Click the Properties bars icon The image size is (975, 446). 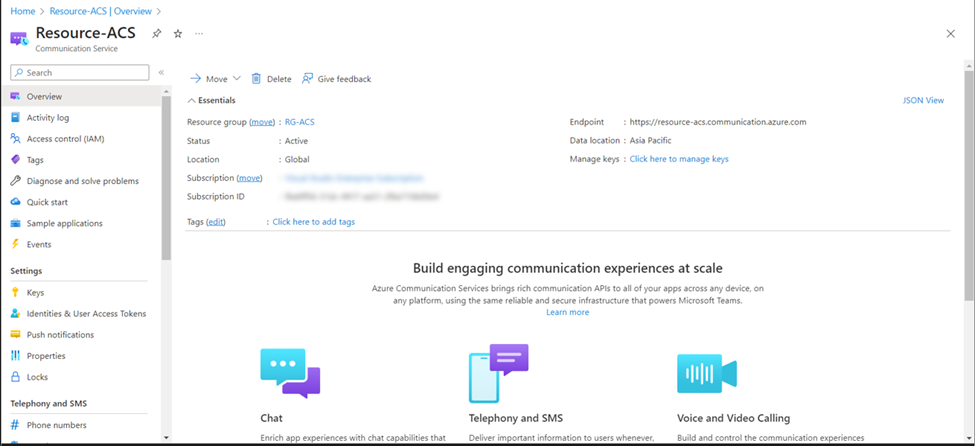click(16, 356)
